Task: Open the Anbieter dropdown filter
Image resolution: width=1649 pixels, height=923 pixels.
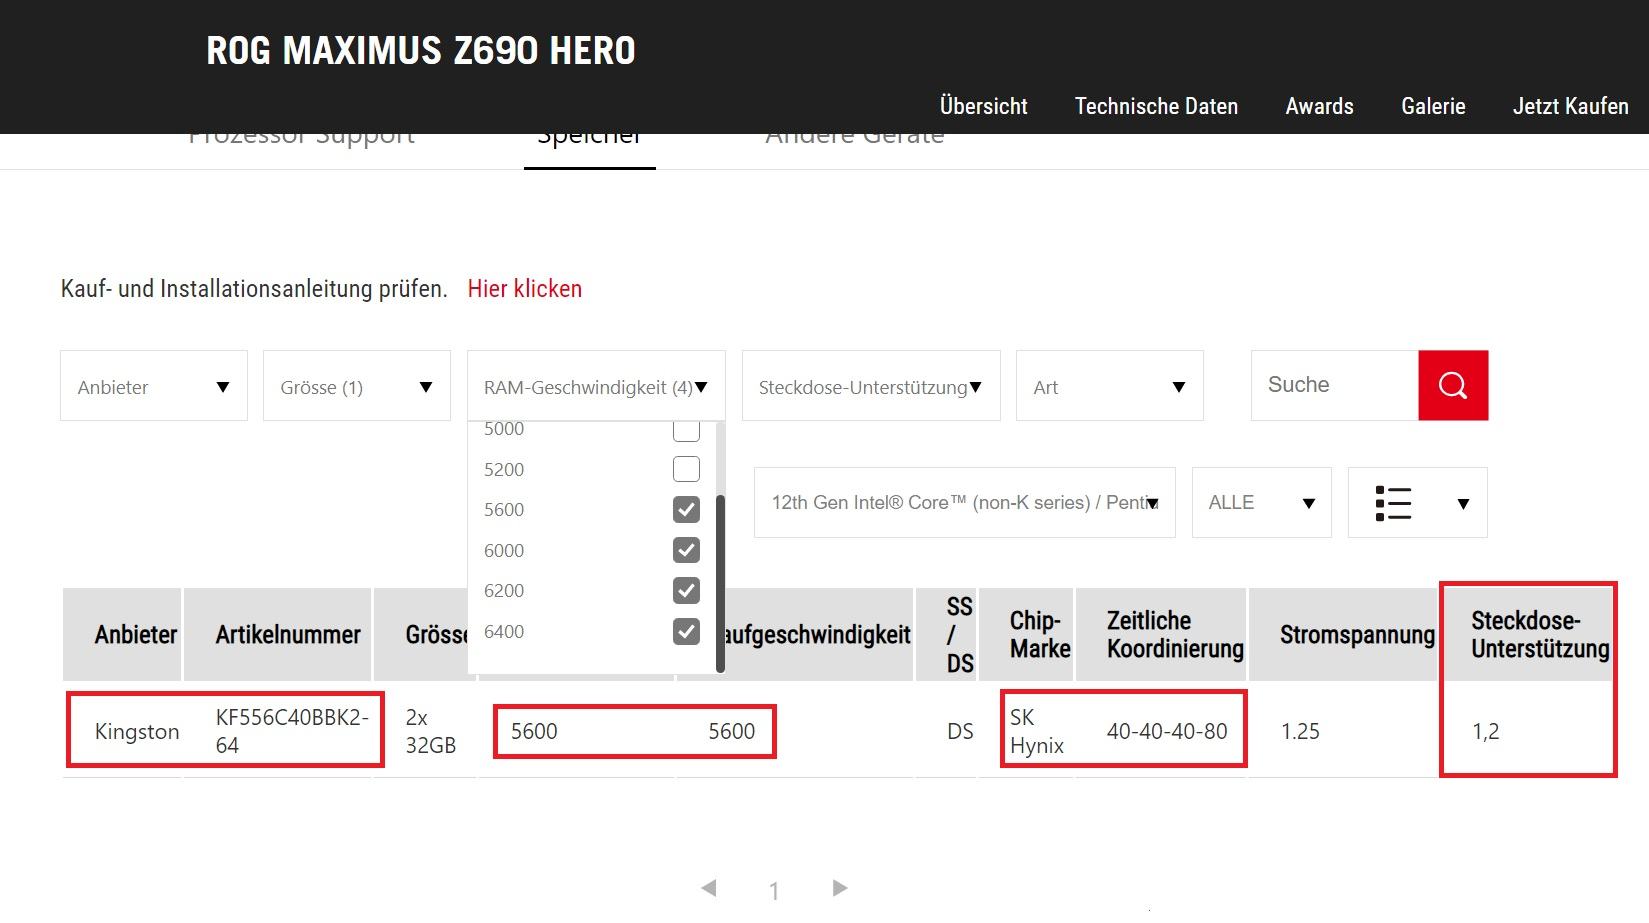Action: pyautogui.click(x=154, y=386)
